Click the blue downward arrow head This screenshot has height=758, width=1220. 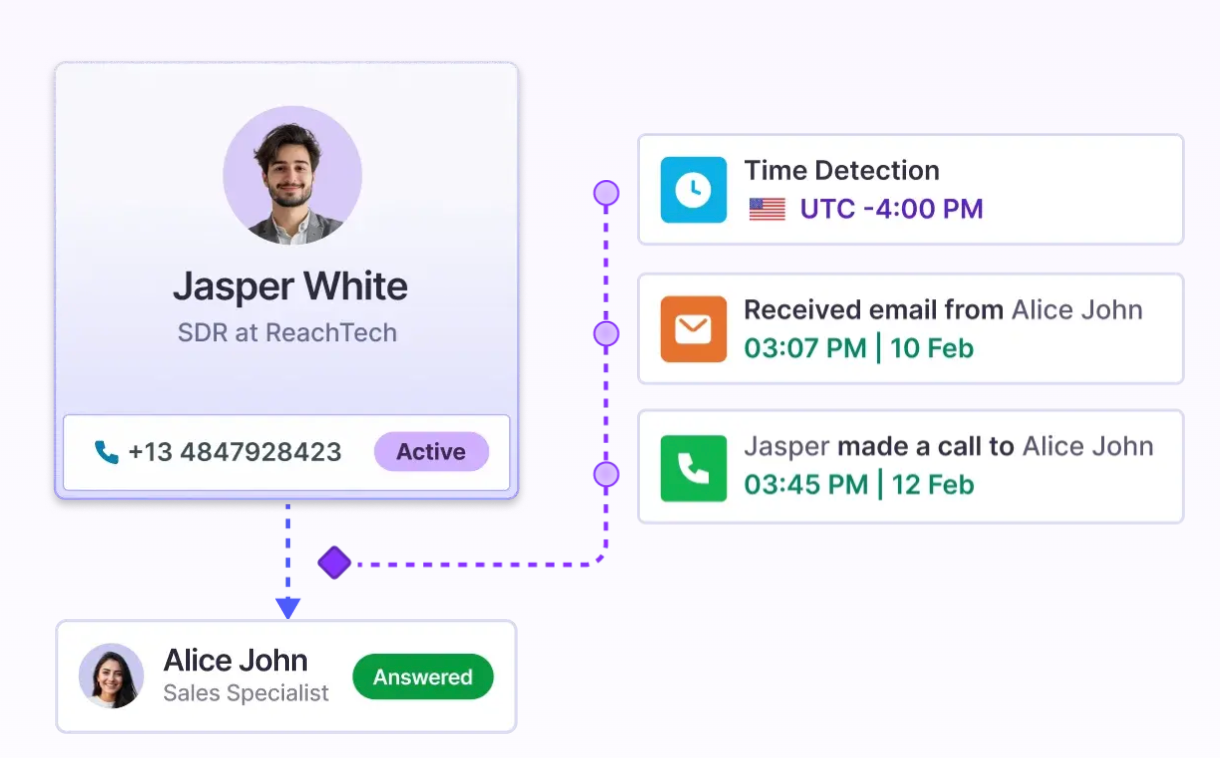(x=288, y=607)
